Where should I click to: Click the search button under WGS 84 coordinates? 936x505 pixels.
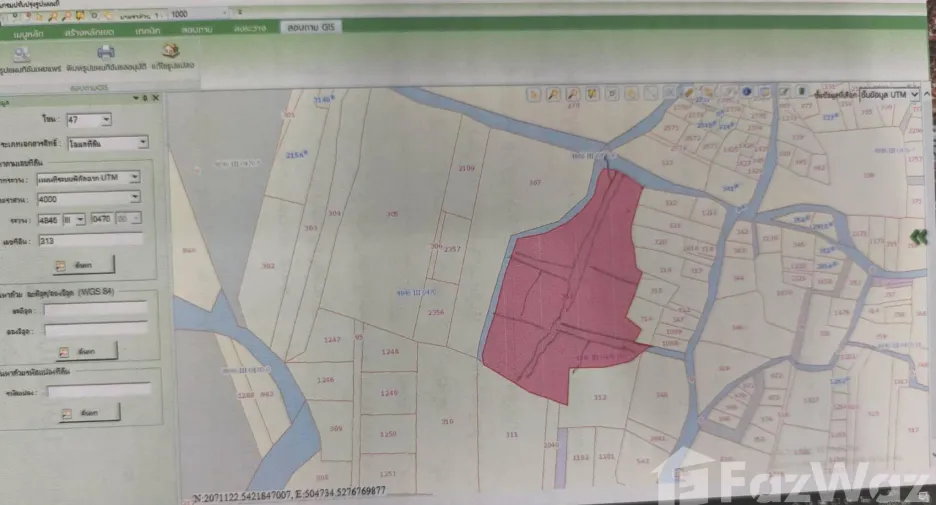click(87, 352)
